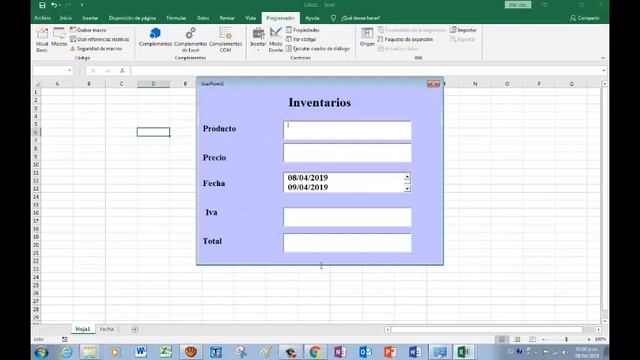Open the Name Box dropdown
This screenshot has width=640, height=360.
69,71
